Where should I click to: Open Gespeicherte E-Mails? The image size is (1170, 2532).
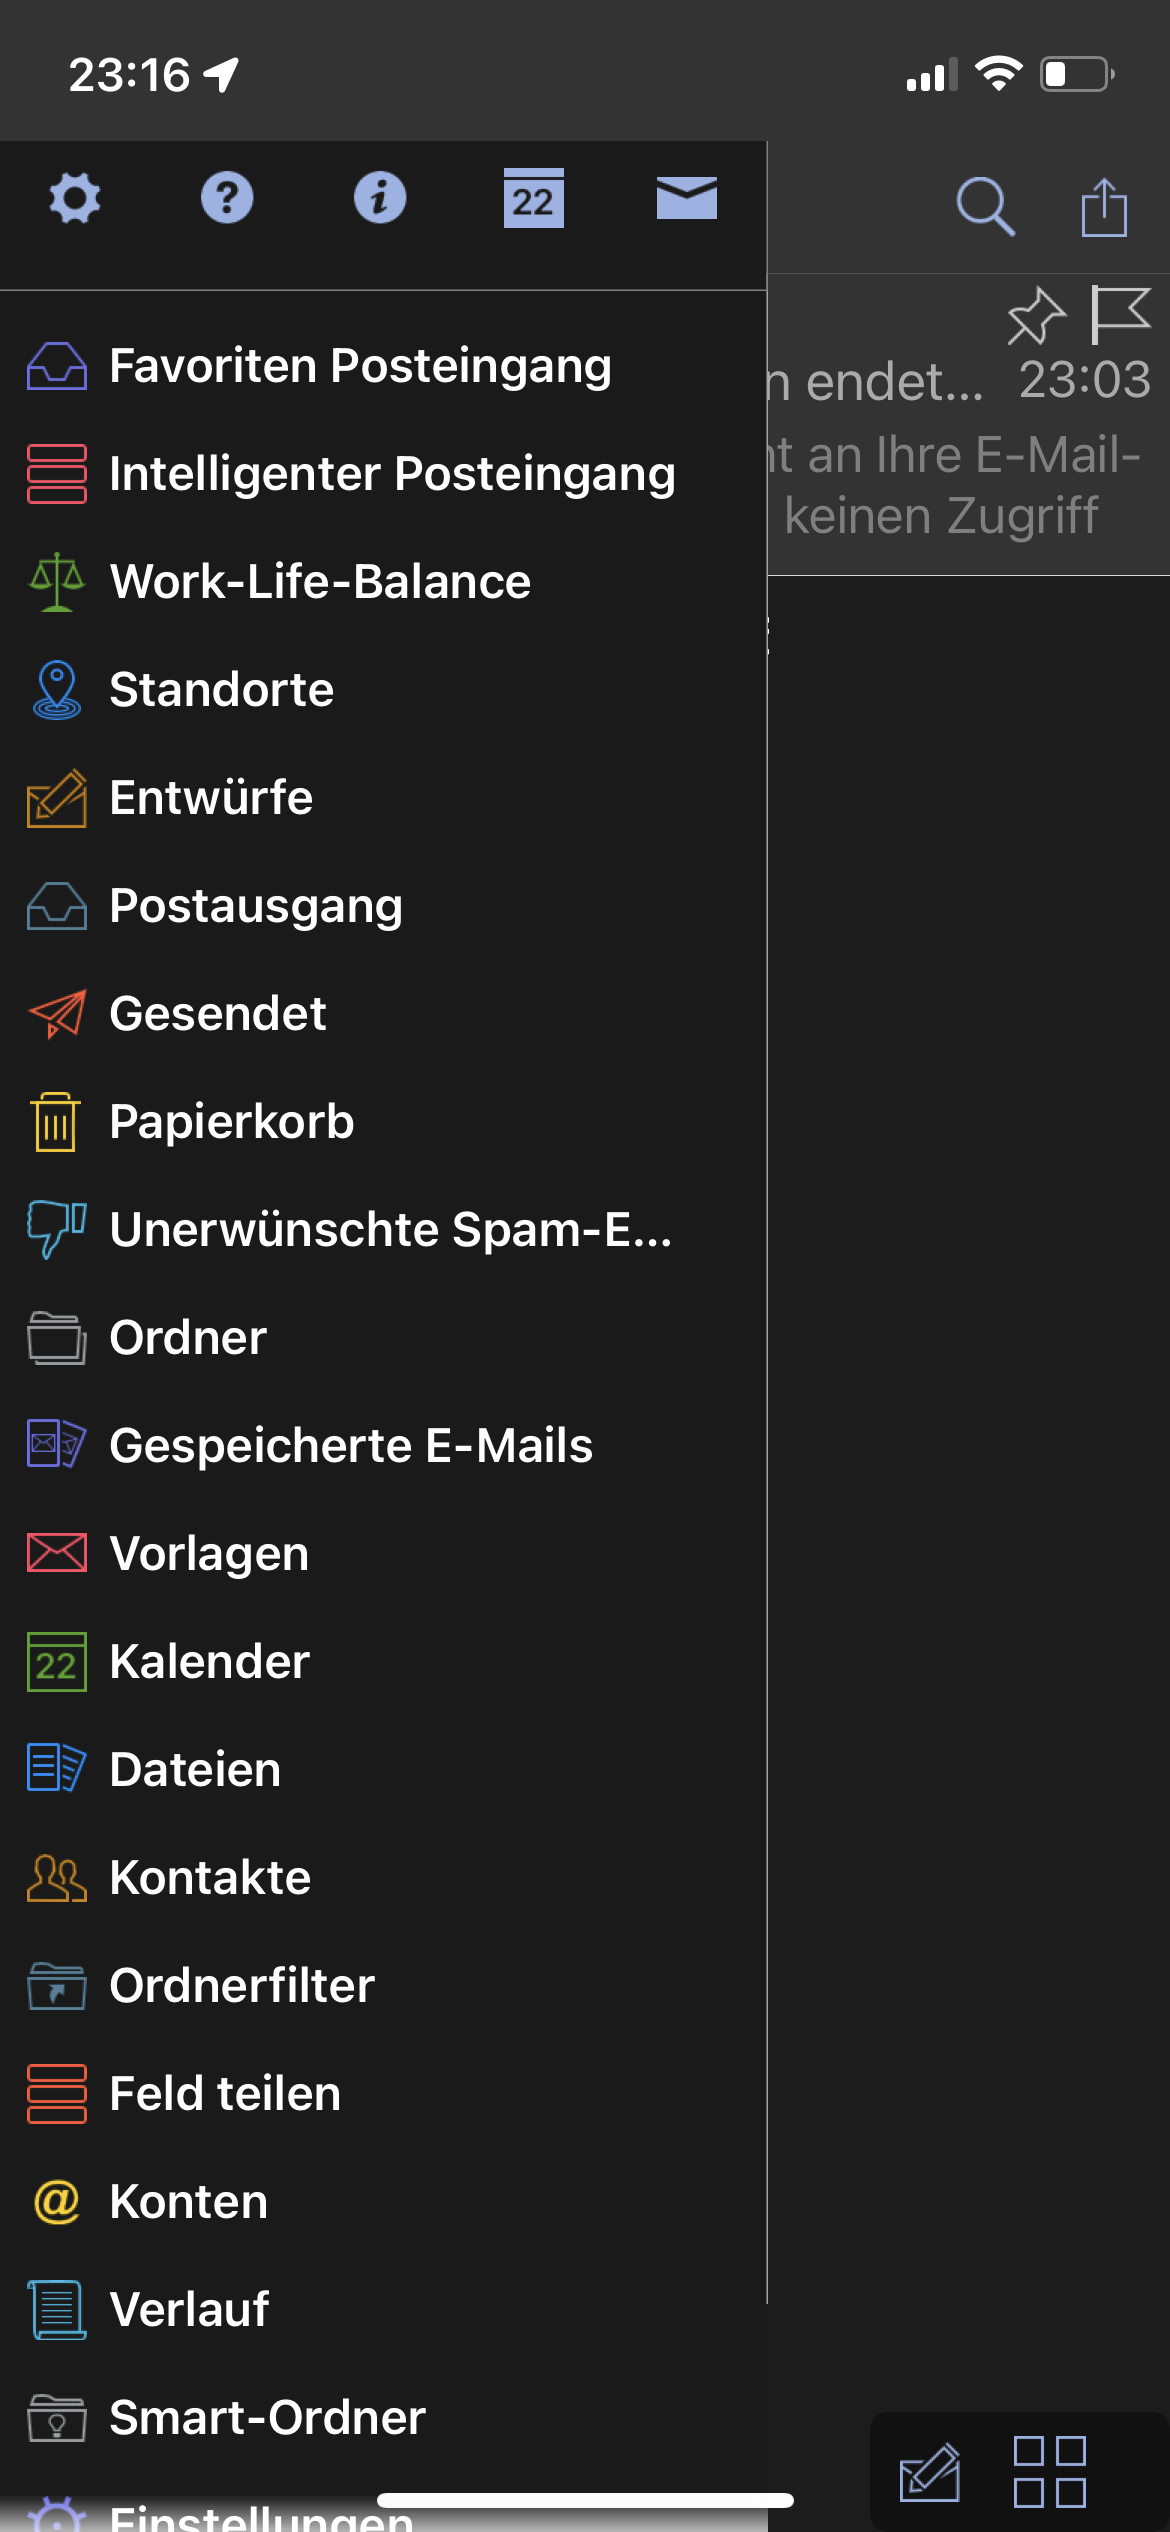click(351, 1446)
